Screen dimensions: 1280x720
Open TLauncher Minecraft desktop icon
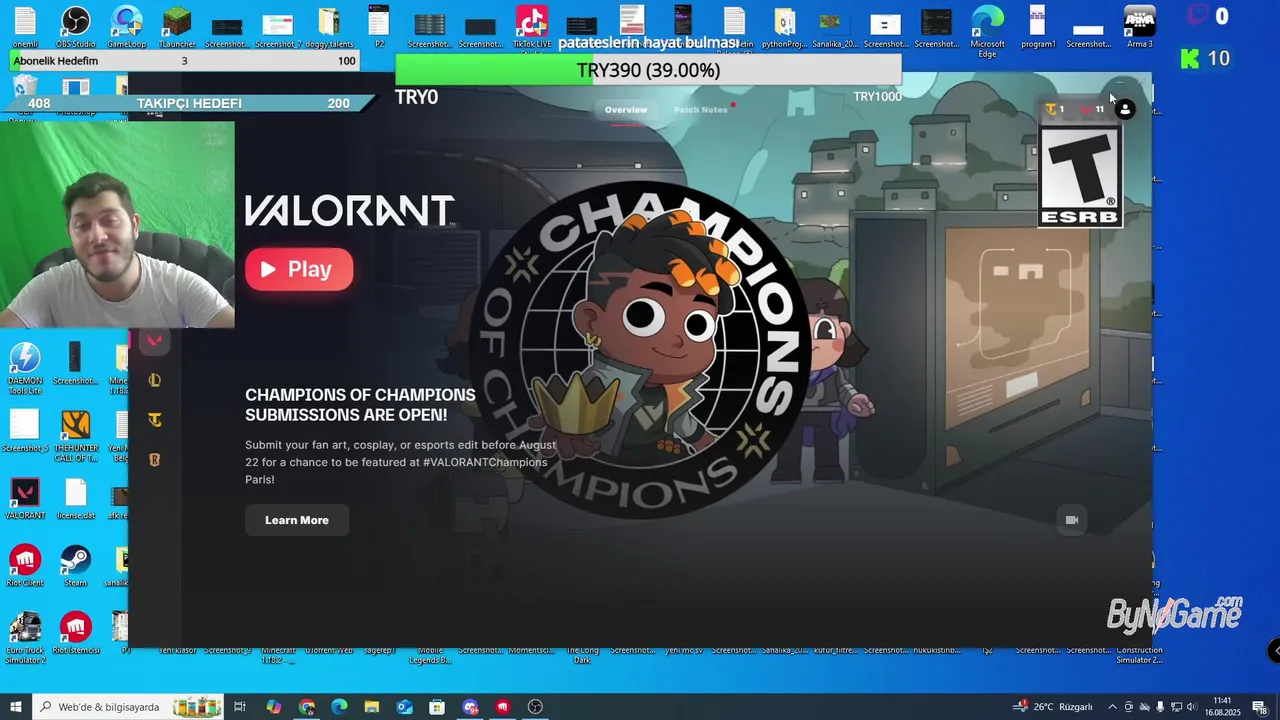(177, 27)
